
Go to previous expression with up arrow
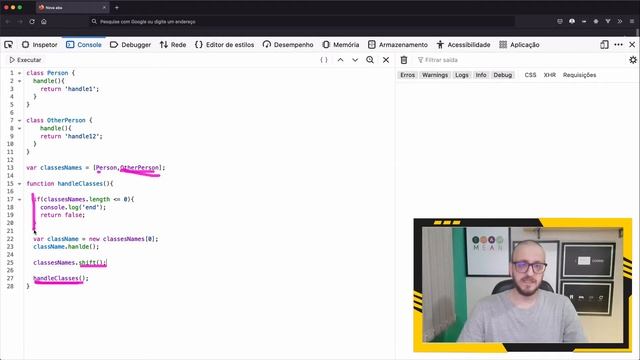(x=340, y=60)
